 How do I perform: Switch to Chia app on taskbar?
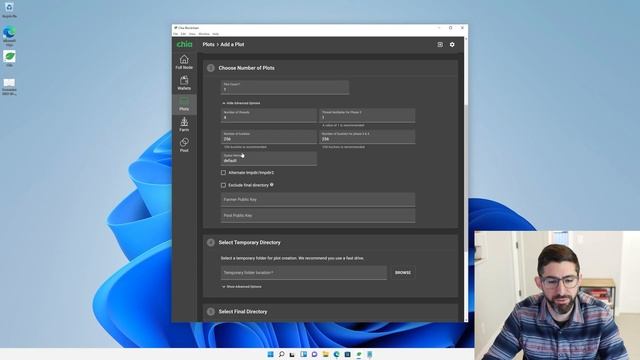[x=358, y=354]
